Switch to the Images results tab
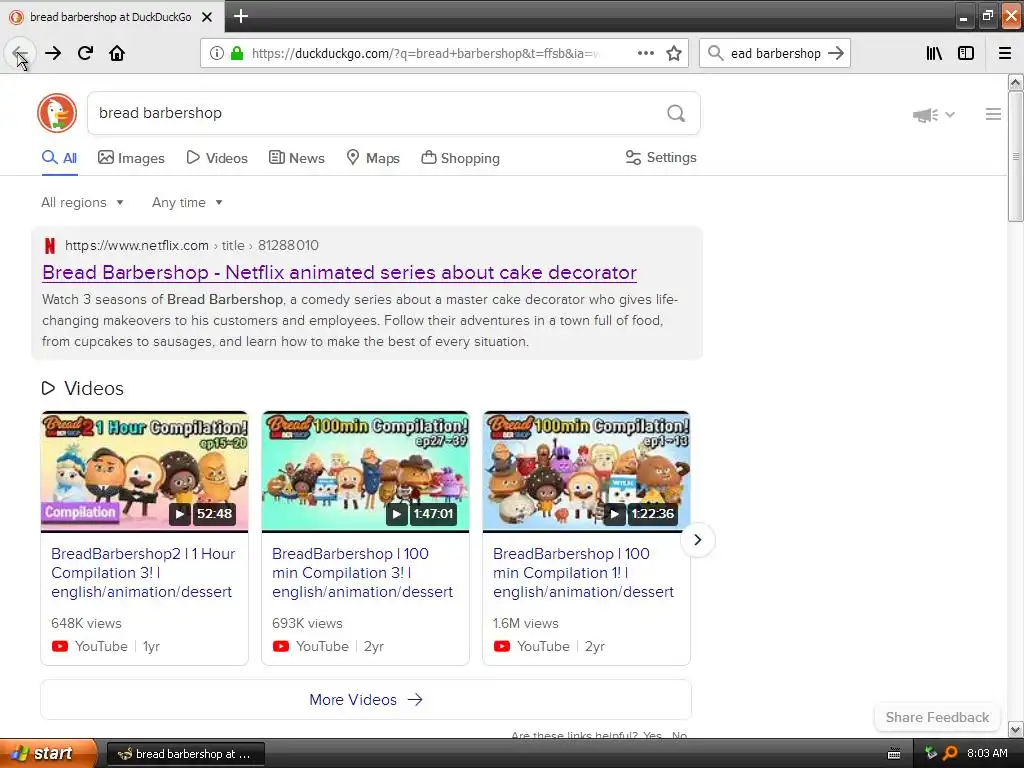This screenshot has width=1024, height=768. pos(131,158)
